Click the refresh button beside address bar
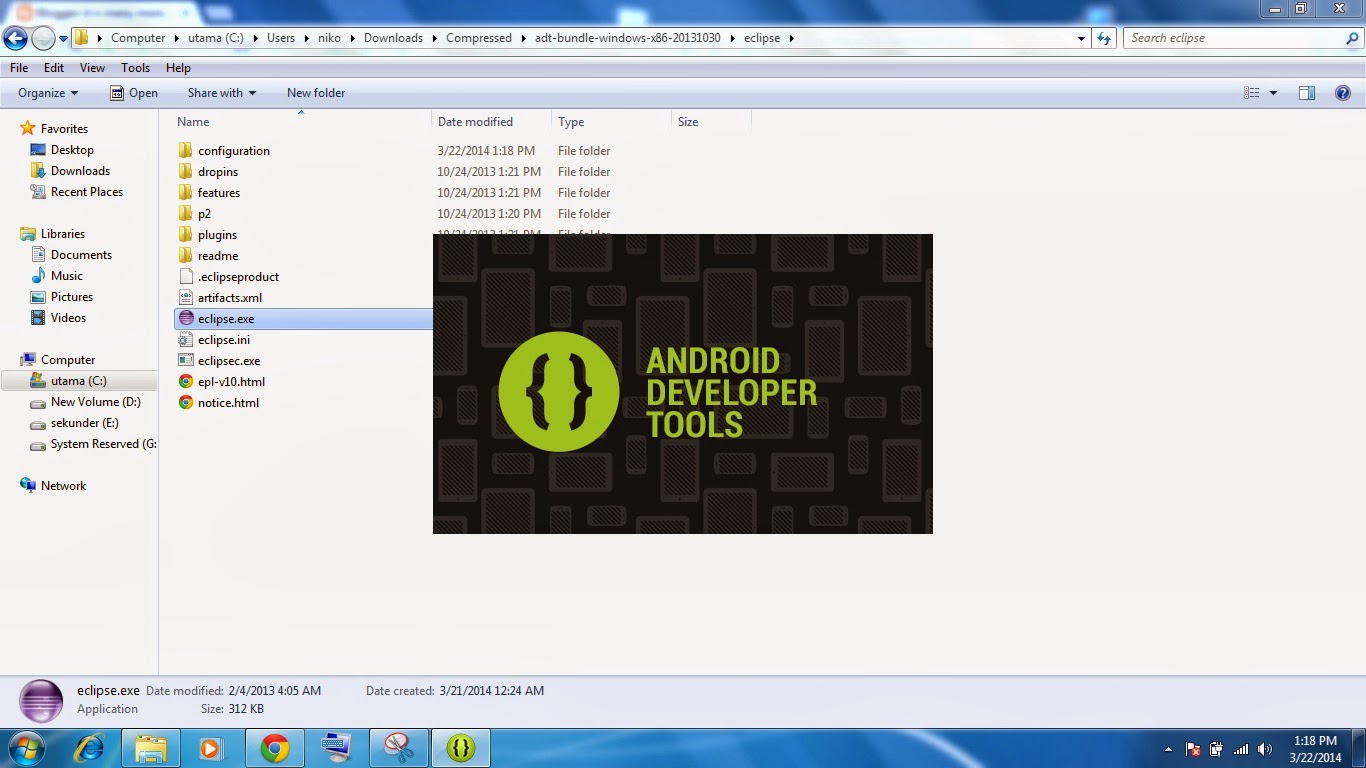The image size is (1366, 768). click(1104, 38)
